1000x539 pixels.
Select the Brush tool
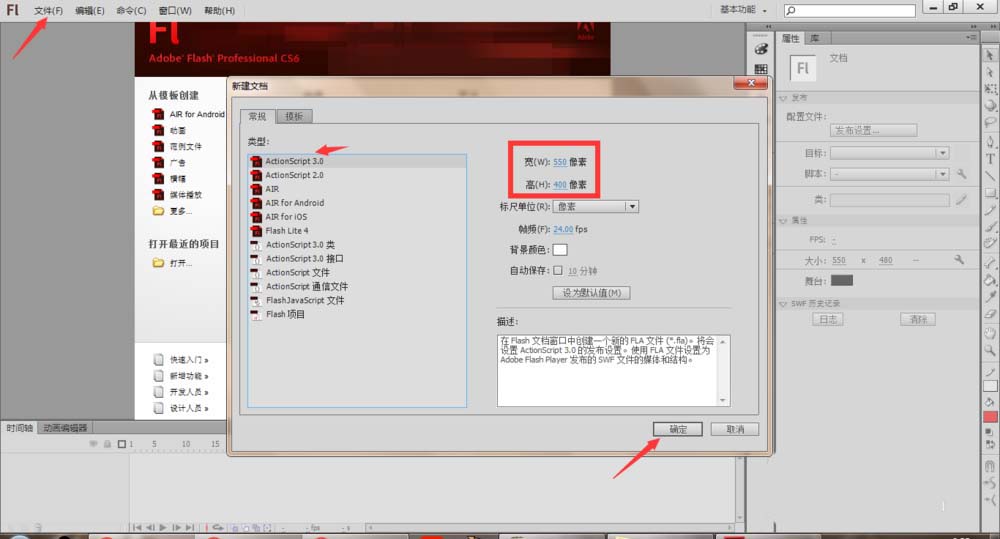990,226
